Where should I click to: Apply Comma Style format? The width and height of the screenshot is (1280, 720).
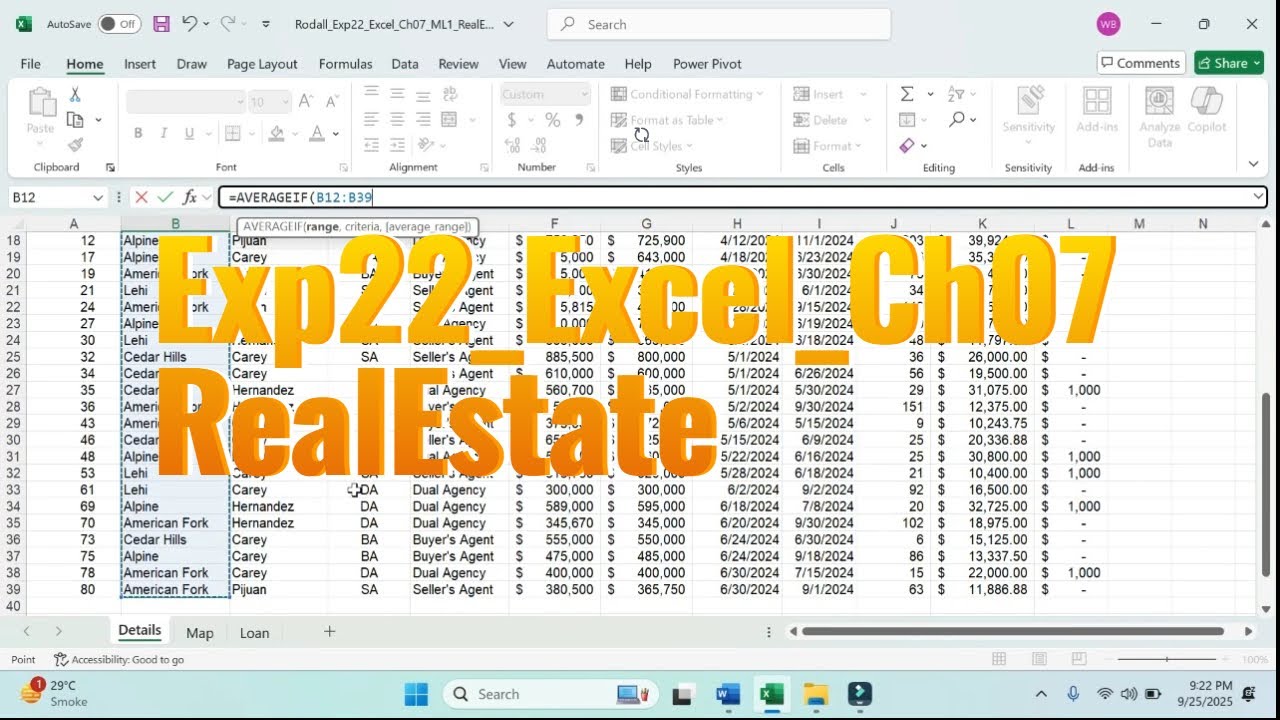pyautogui.click(x=578, y=120)
